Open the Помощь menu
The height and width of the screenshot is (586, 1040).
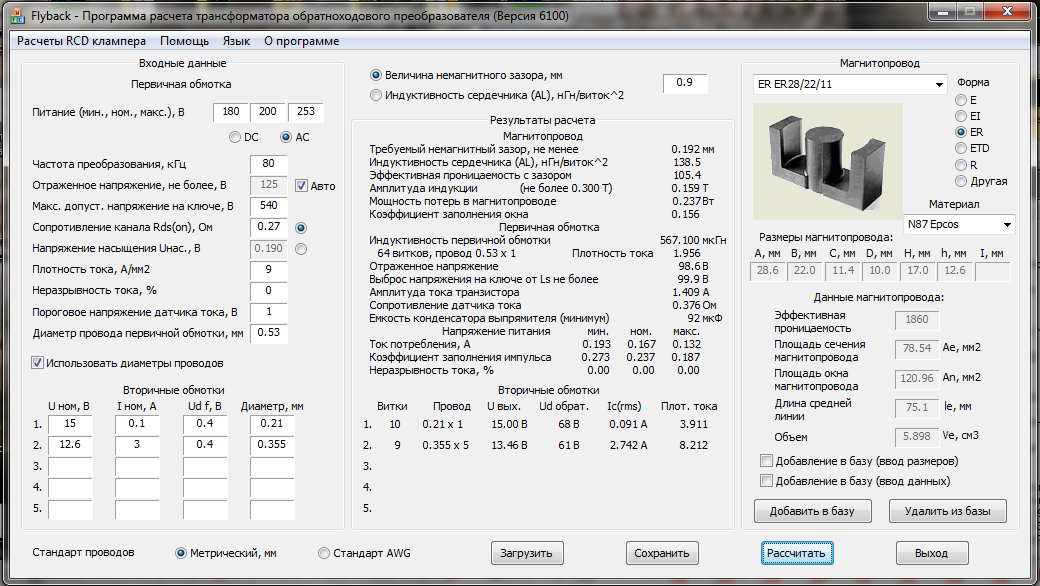click(184, 41)
